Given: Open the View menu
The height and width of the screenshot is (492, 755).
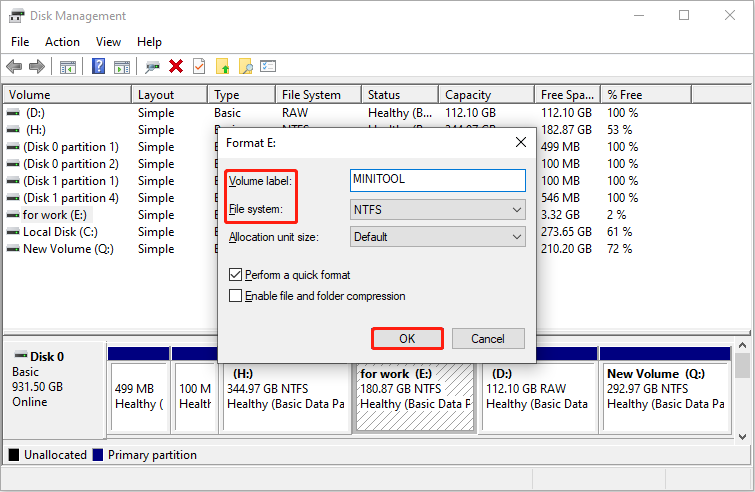Looking at the screenshot, I should click(108, 42).
